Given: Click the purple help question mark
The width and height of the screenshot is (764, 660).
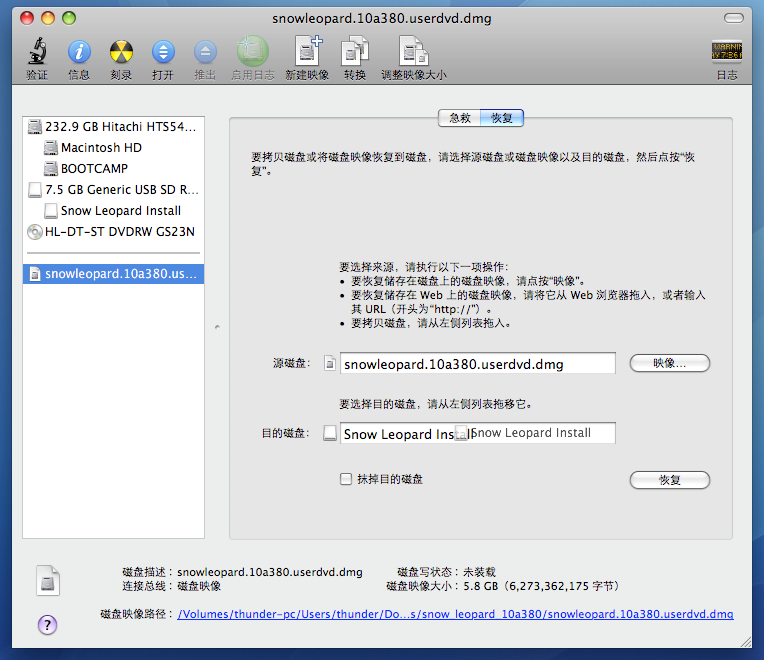Looking at the screenshot, I should tap(47, 624).
